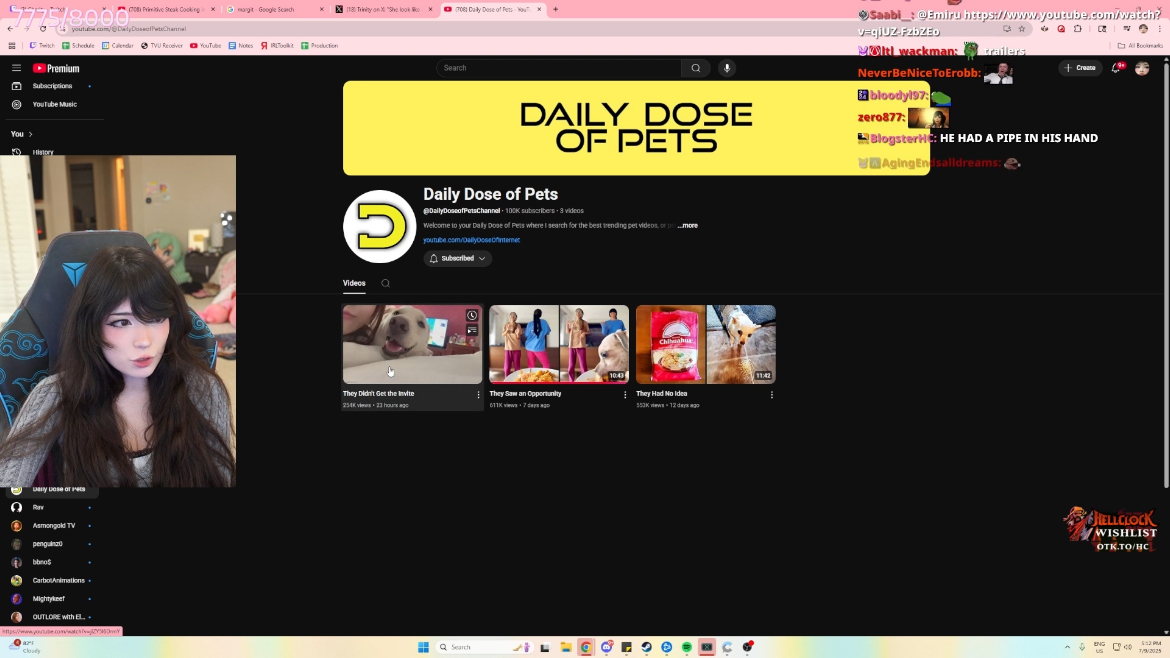Open Production bookmark
The width and height of the screenshot is (1170, 658).
(x=319, y=46)
